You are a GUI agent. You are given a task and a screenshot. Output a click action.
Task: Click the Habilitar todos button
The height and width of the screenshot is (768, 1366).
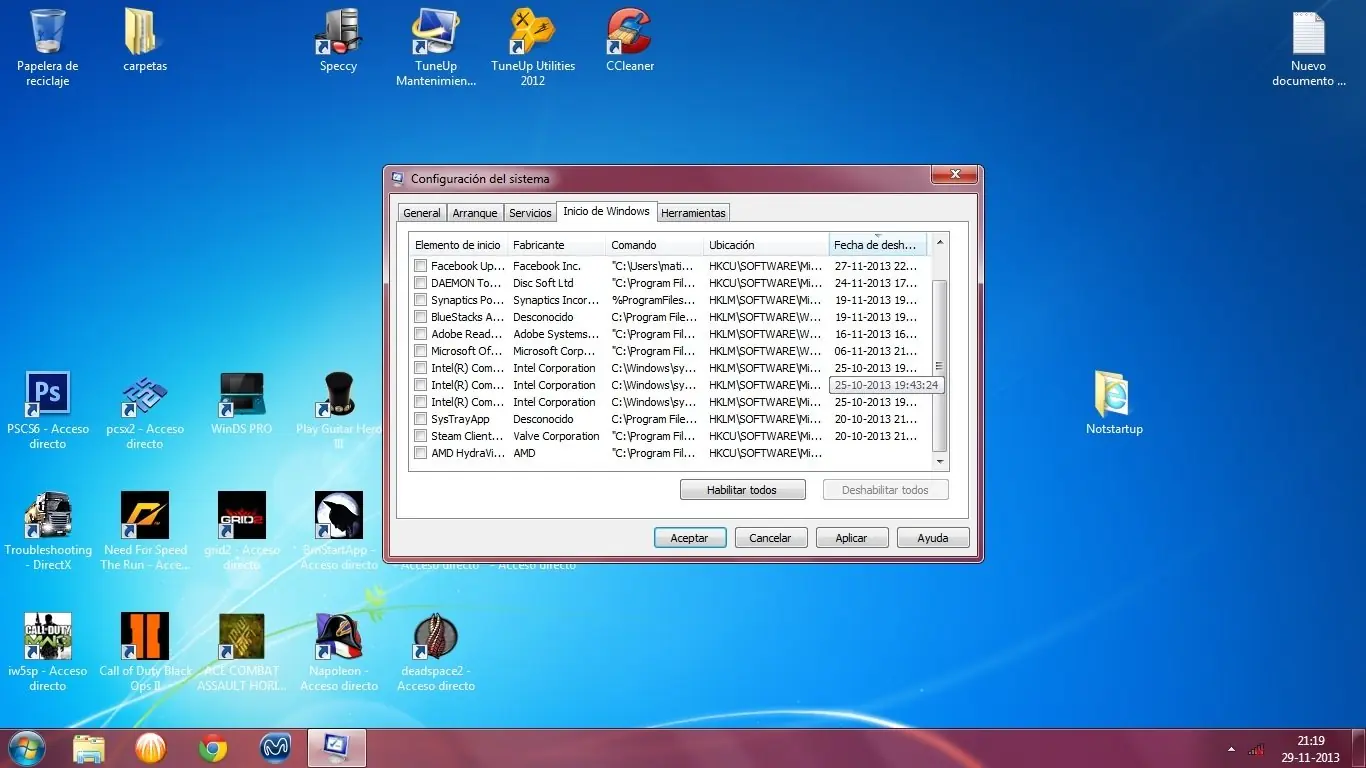pyautogui.click(x=742, y=490)
